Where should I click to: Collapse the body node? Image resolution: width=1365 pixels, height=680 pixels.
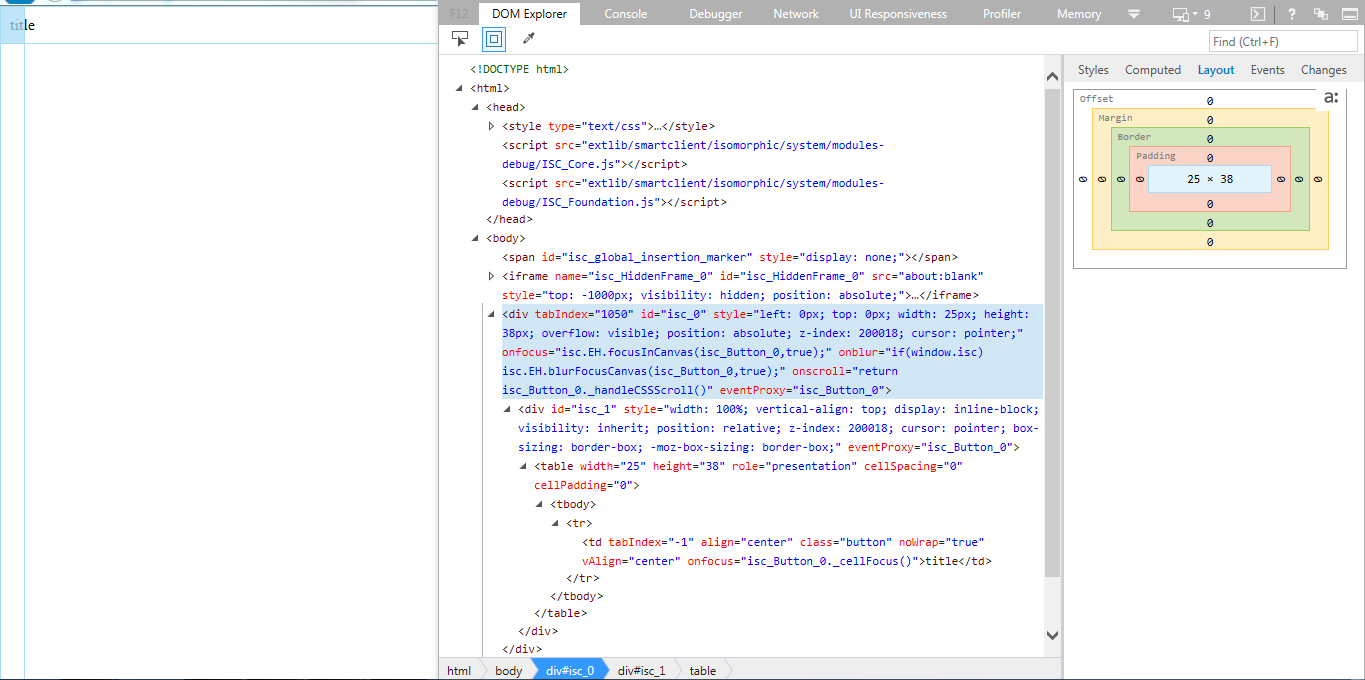pyautogui.click(x=476, y=239)
